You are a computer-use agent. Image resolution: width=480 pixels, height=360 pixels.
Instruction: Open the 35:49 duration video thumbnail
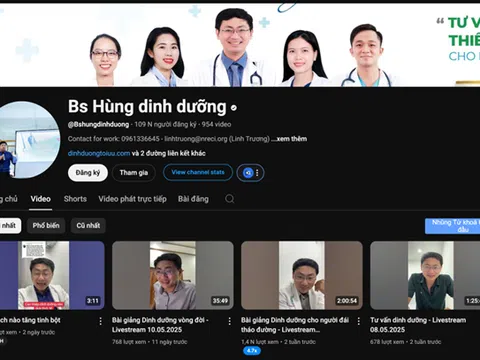click(x=173, y=275)
